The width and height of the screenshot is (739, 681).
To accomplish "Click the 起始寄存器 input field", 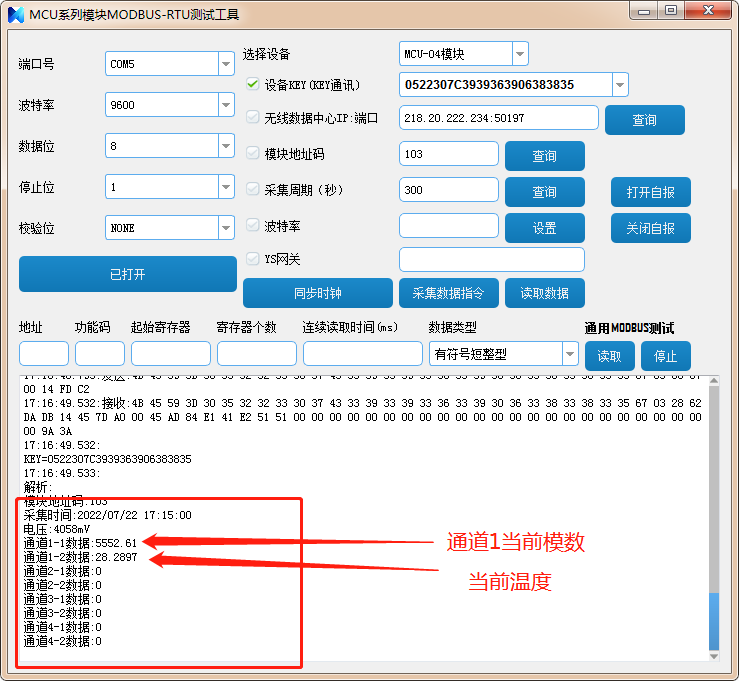I will [x=170, y=354].
